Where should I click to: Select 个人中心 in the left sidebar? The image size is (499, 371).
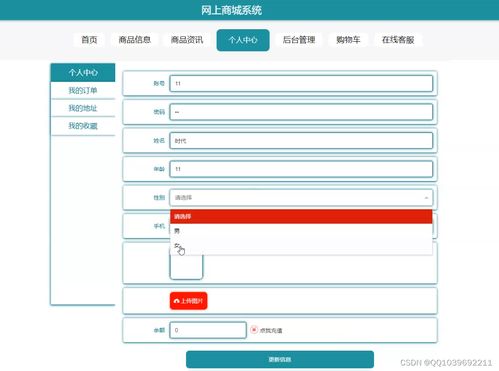83,72
